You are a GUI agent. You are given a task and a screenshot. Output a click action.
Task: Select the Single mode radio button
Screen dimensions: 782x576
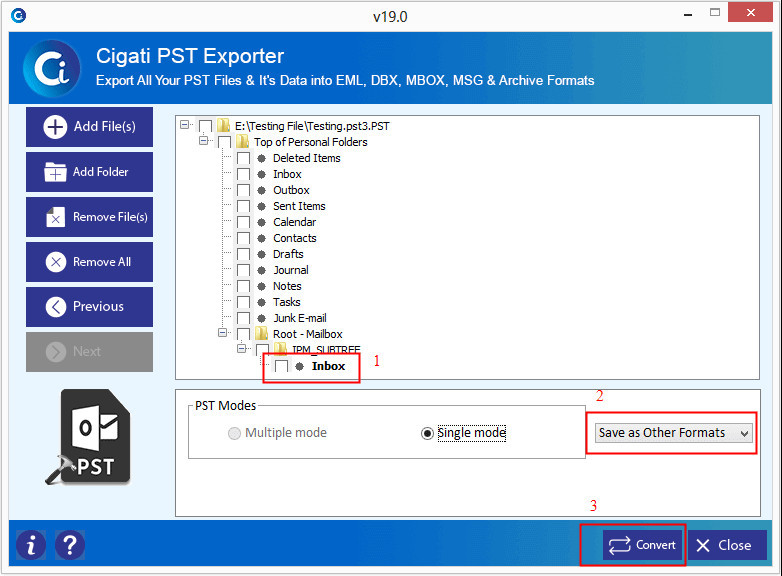tap(427, 433)
